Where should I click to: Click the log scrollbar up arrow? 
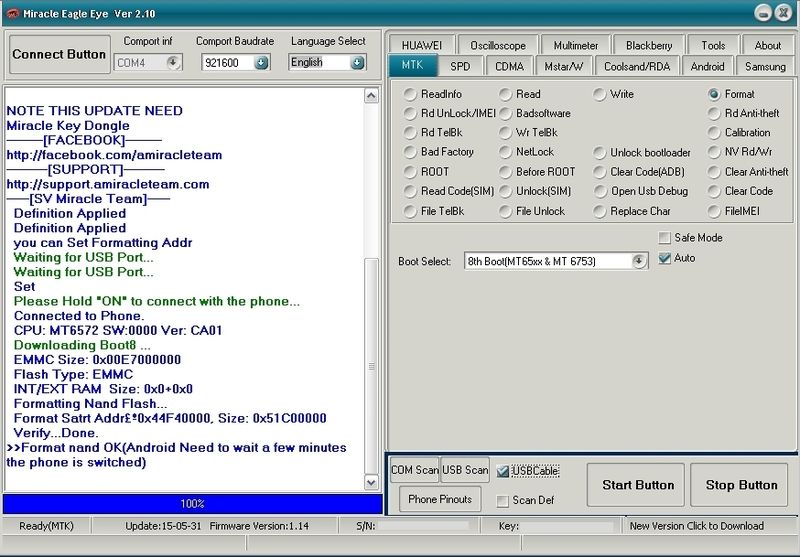click(371, 95)
